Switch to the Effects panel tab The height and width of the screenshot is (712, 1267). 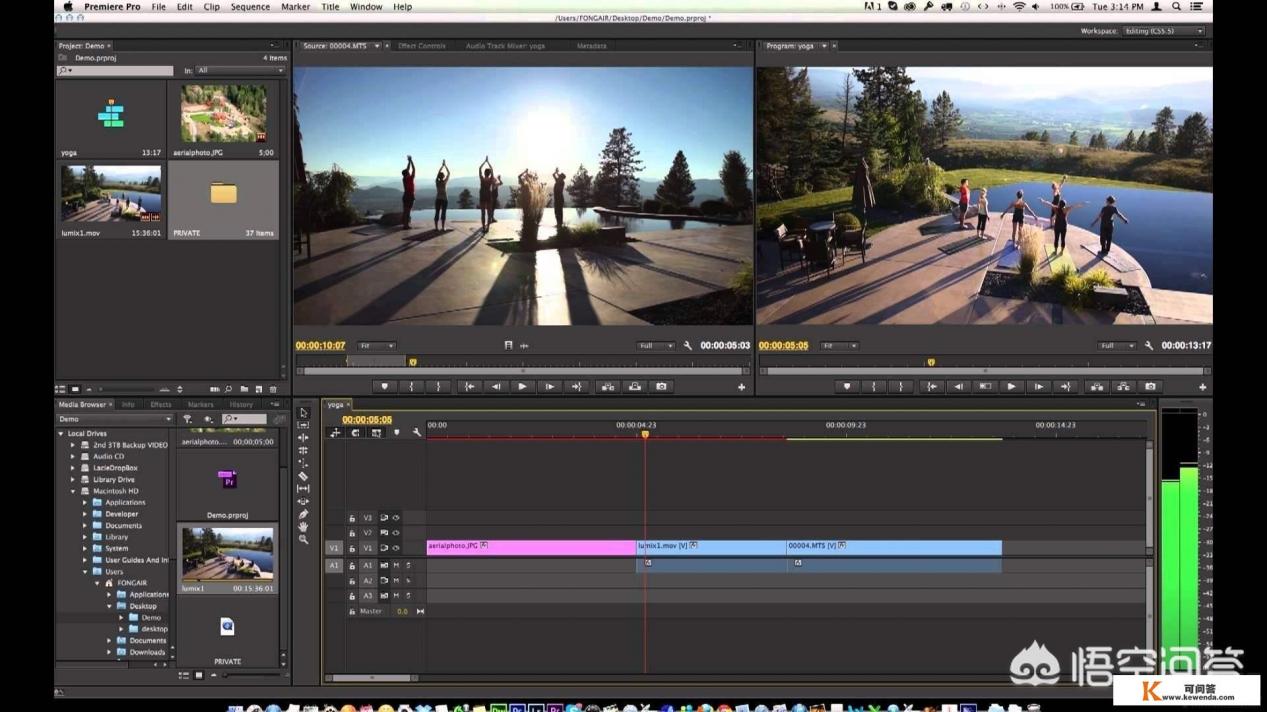[x=160, y=405]
